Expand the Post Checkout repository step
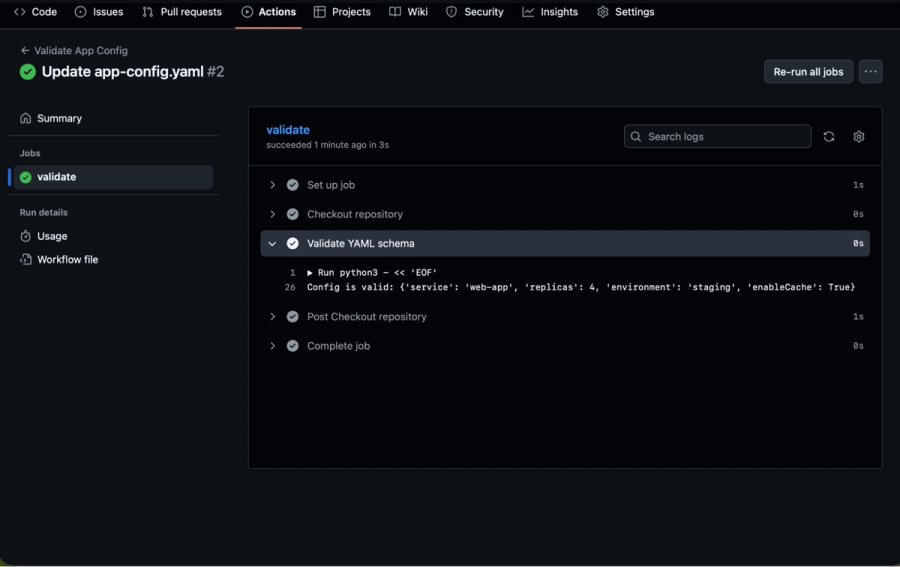 273,317
